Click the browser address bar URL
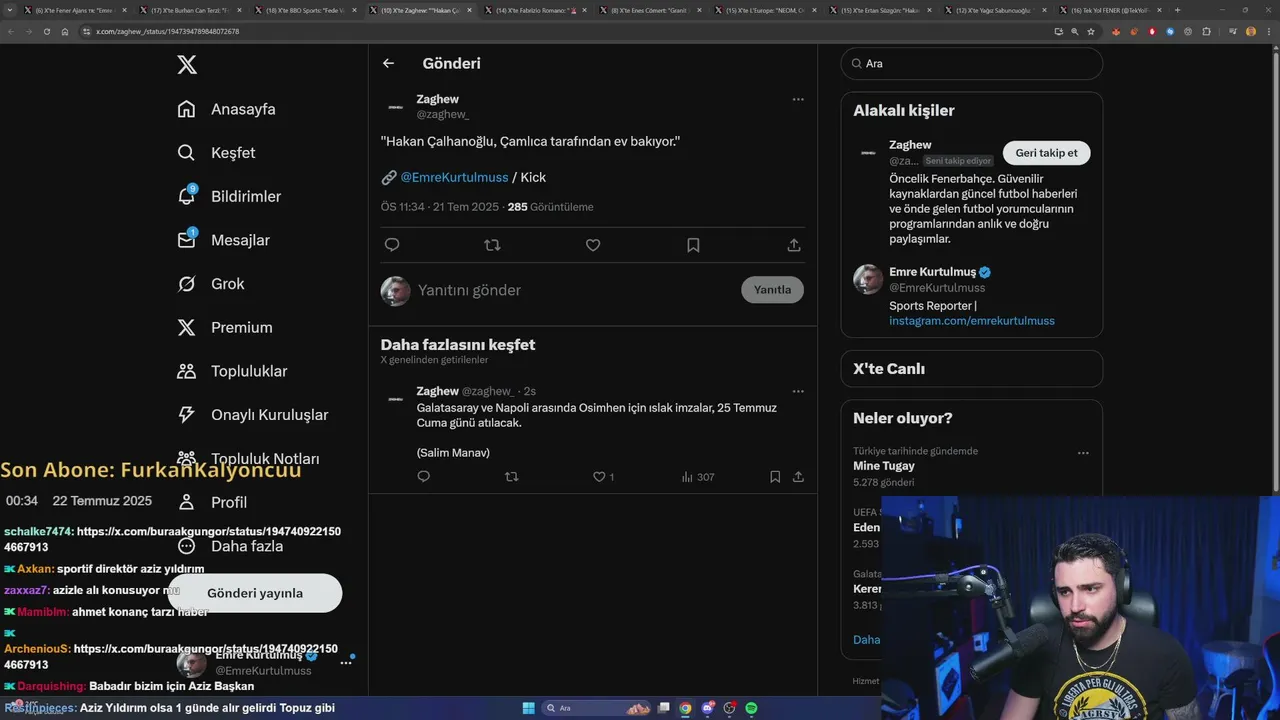 point(168,31)
